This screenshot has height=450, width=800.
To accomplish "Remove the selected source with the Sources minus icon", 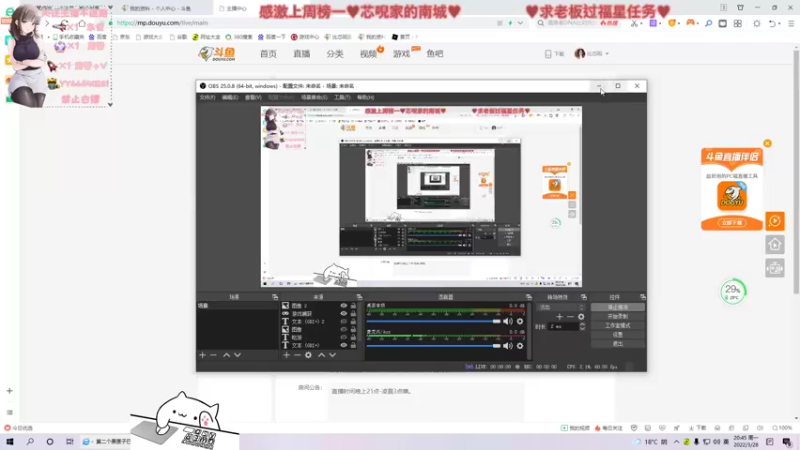I will tap(297, 355).
